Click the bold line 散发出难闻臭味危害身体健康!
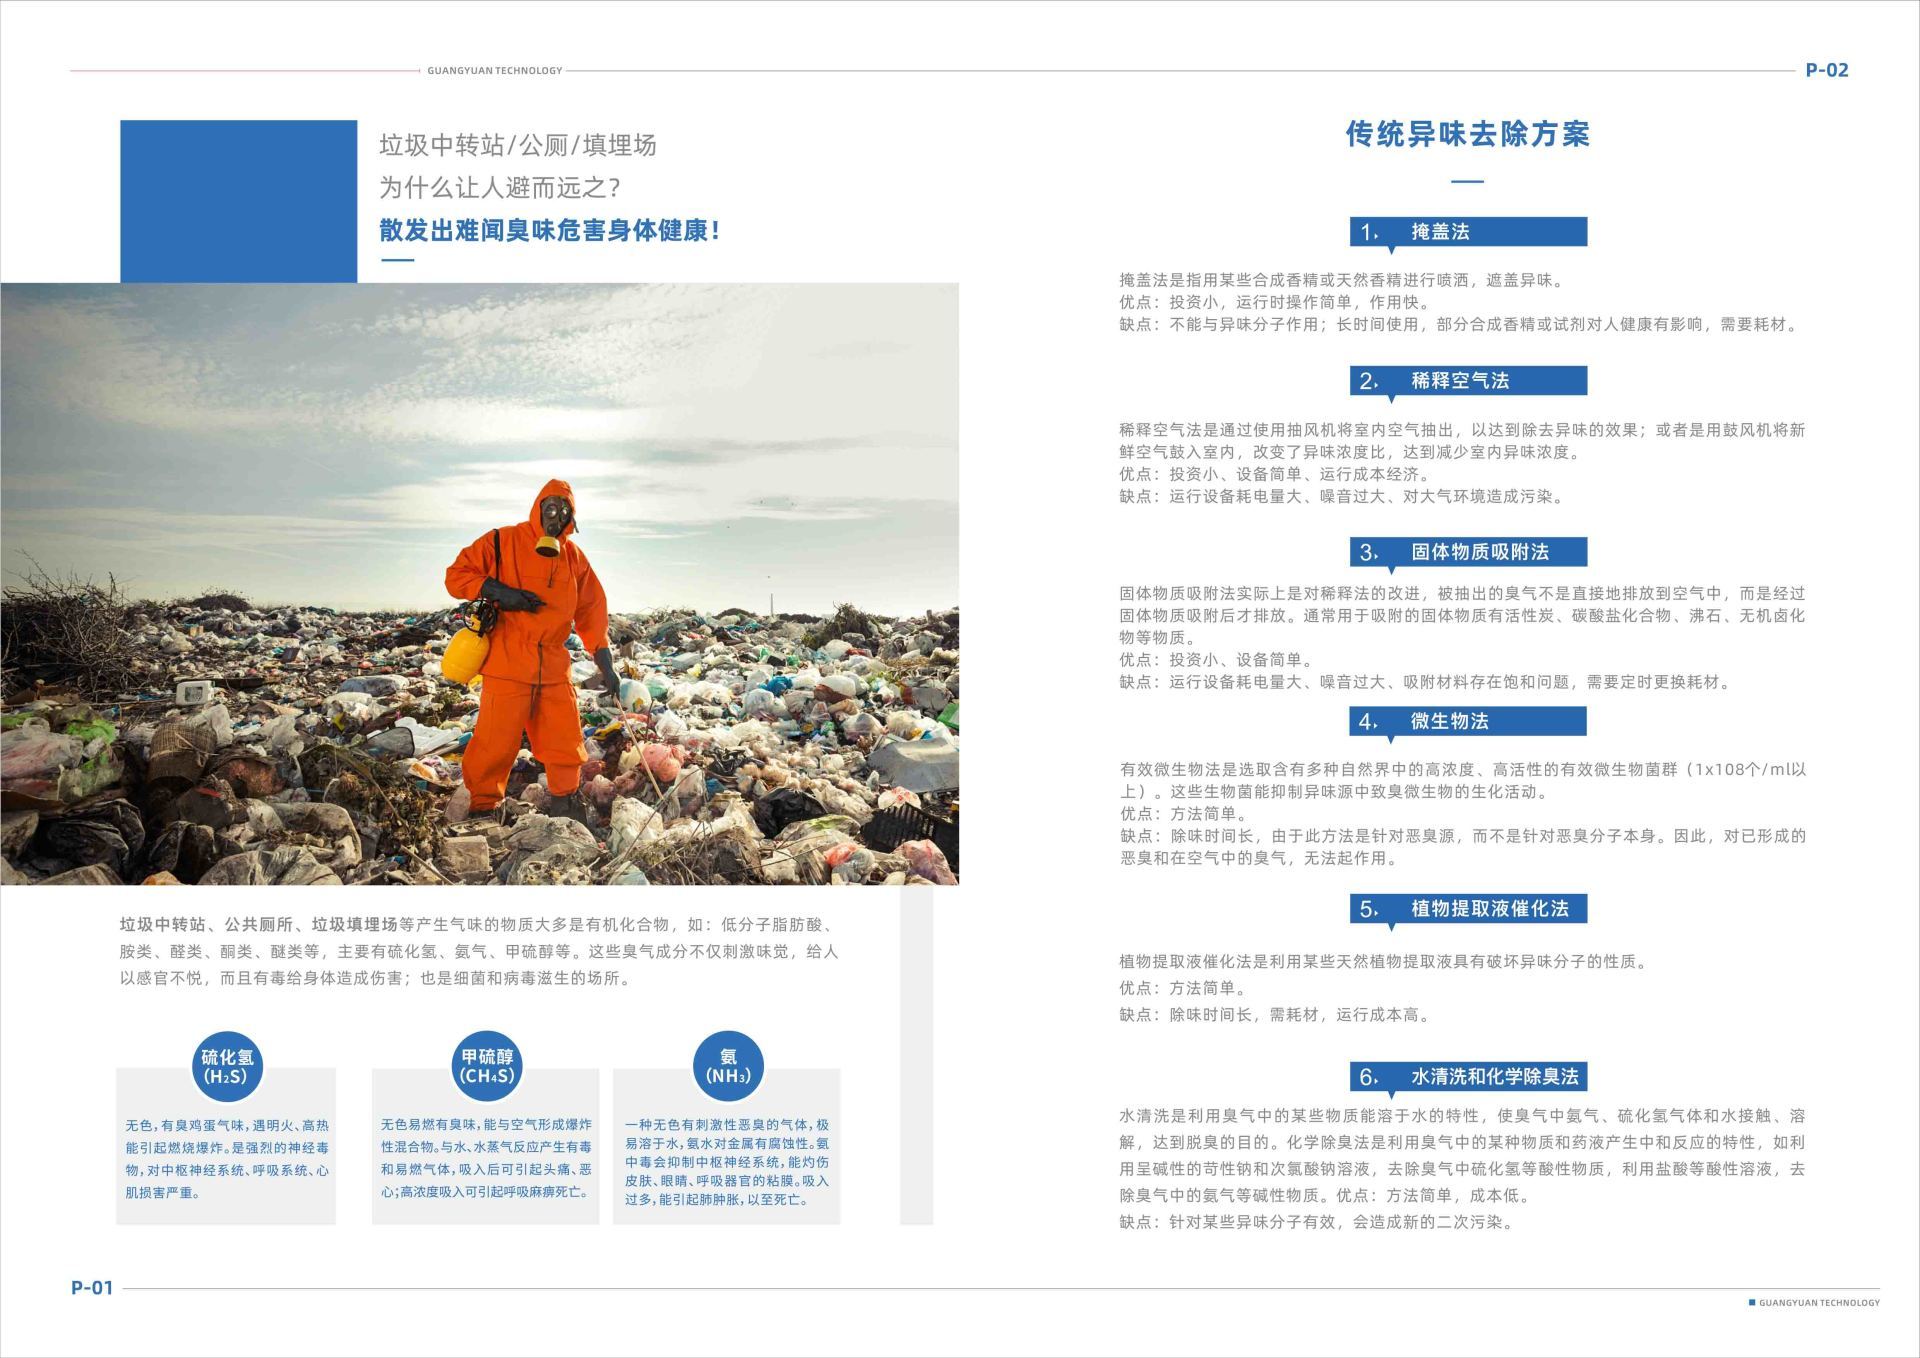The width and height of the screenshot is (1920, 1358). pyautogui.click(x=549, y=231)
